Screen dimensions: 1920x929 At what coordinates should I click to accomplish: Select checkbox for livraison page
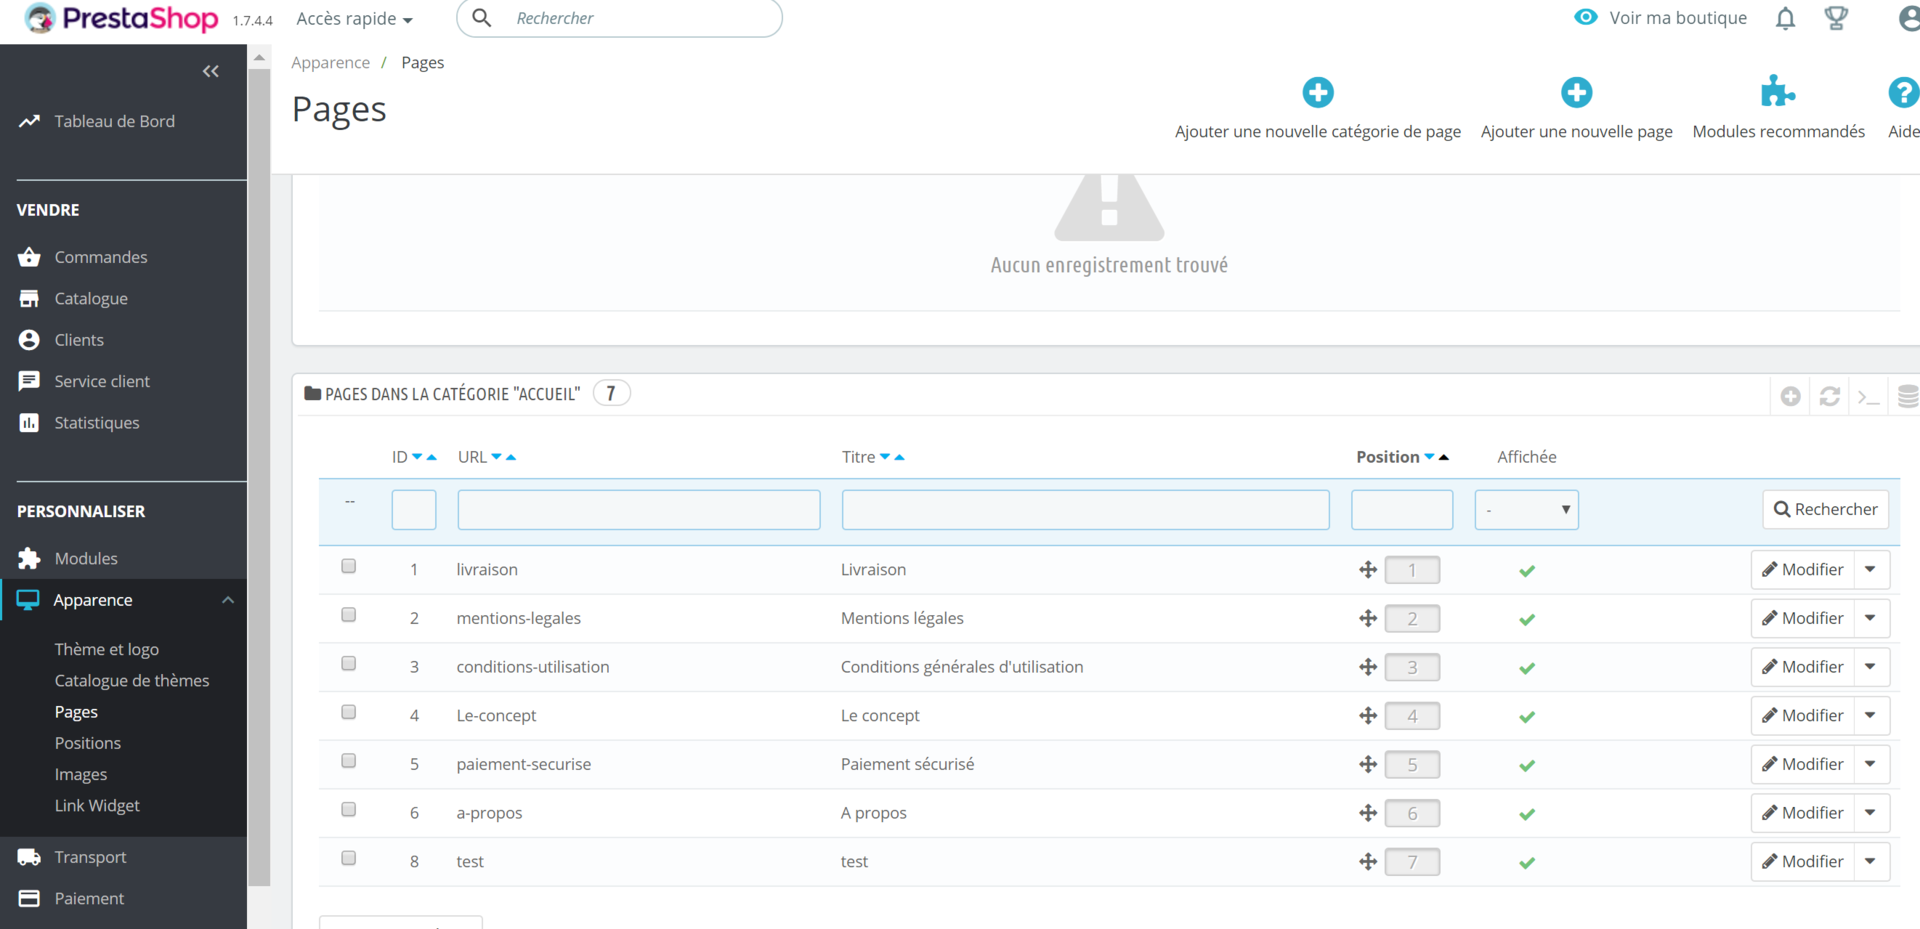[x=349, y=566]
